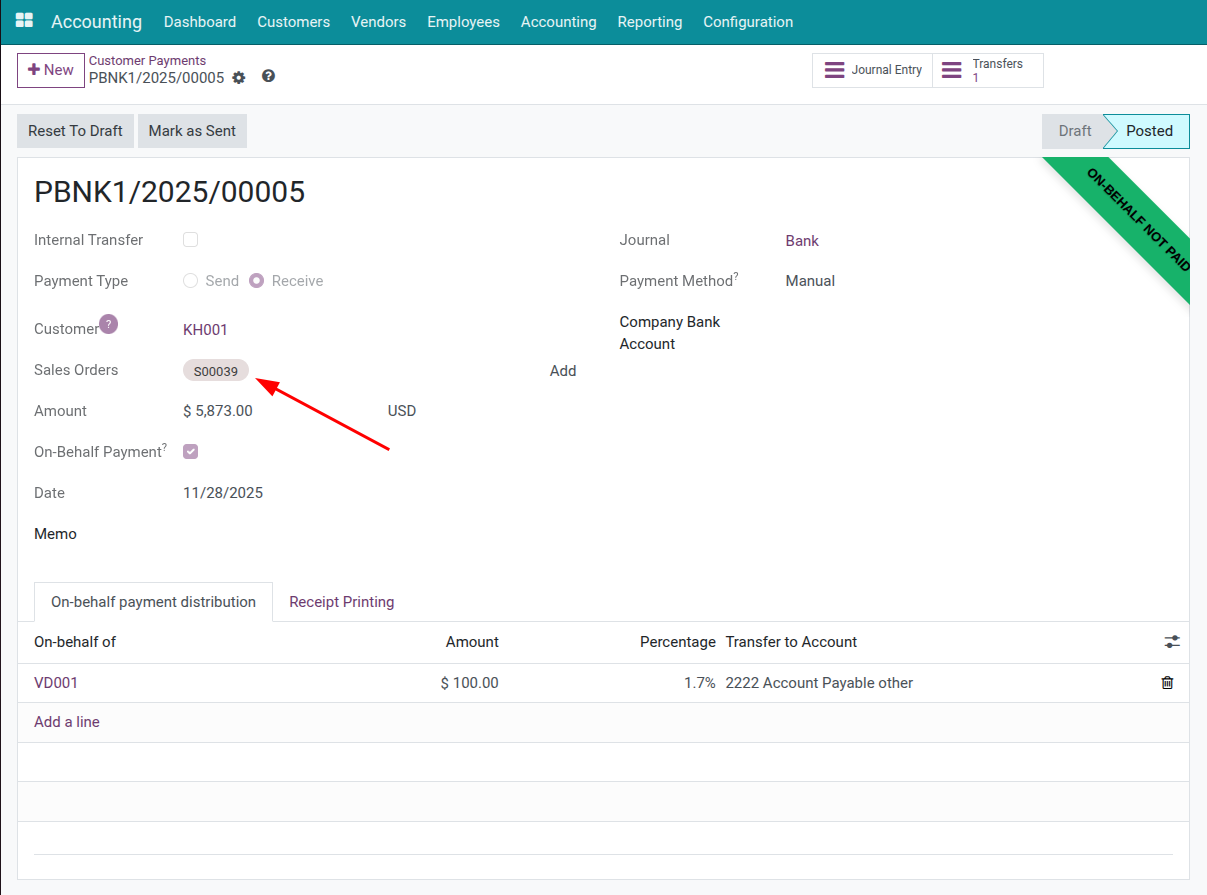The height and width of the screenshot is (895, 1207).
Task: Select the Send payment type radio
Action: point(191,281)
